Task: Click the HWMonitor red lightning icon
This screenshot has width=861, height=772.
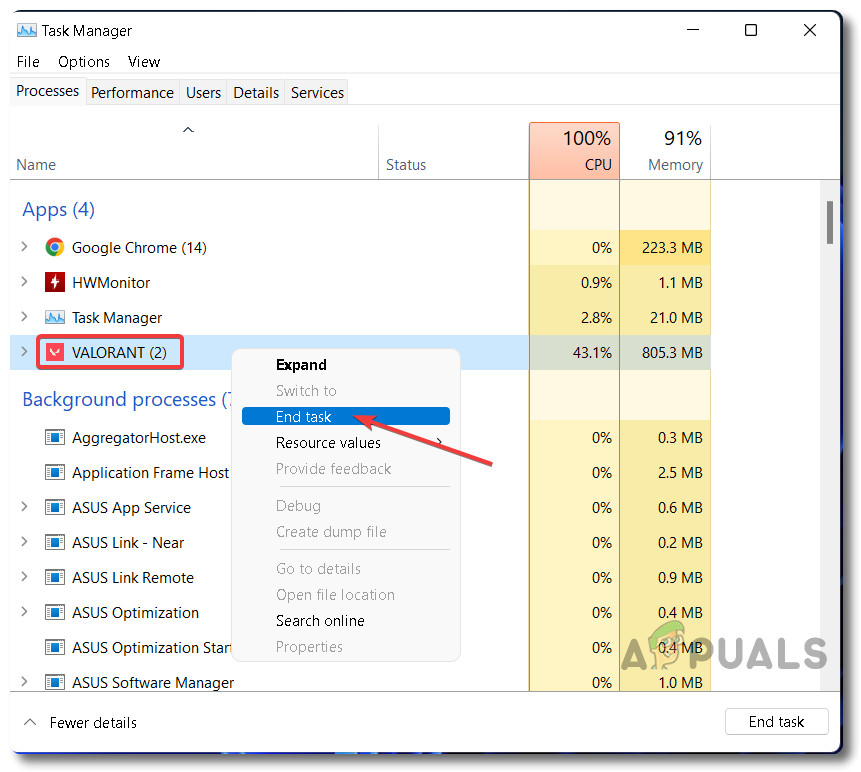Action: click(54, 283)
